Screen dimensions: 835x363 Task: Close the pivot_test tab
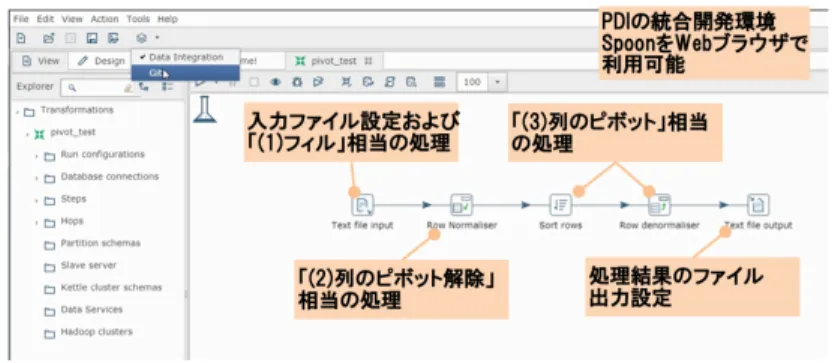click(368, 61)
